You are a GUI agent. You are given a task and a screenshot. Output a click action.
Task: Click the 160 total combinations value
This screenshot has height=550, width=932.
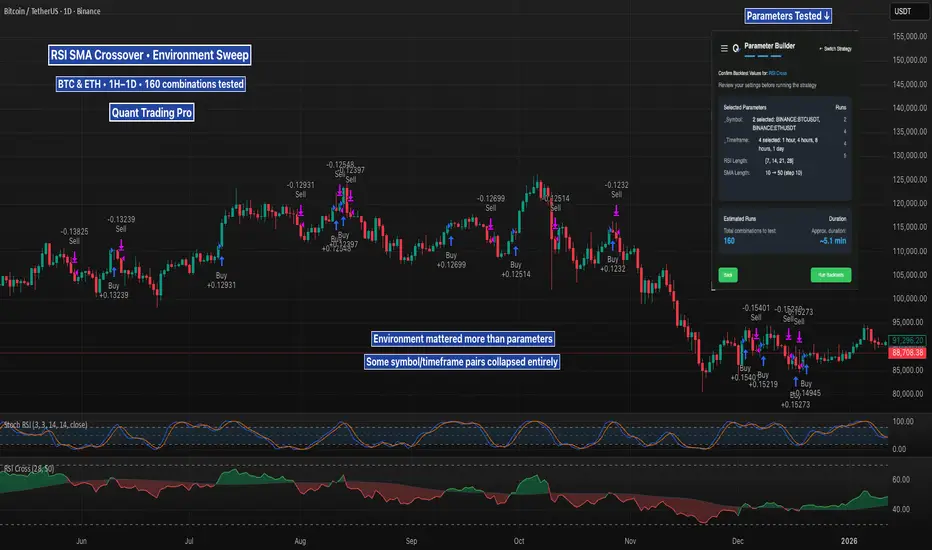(729, 241)
